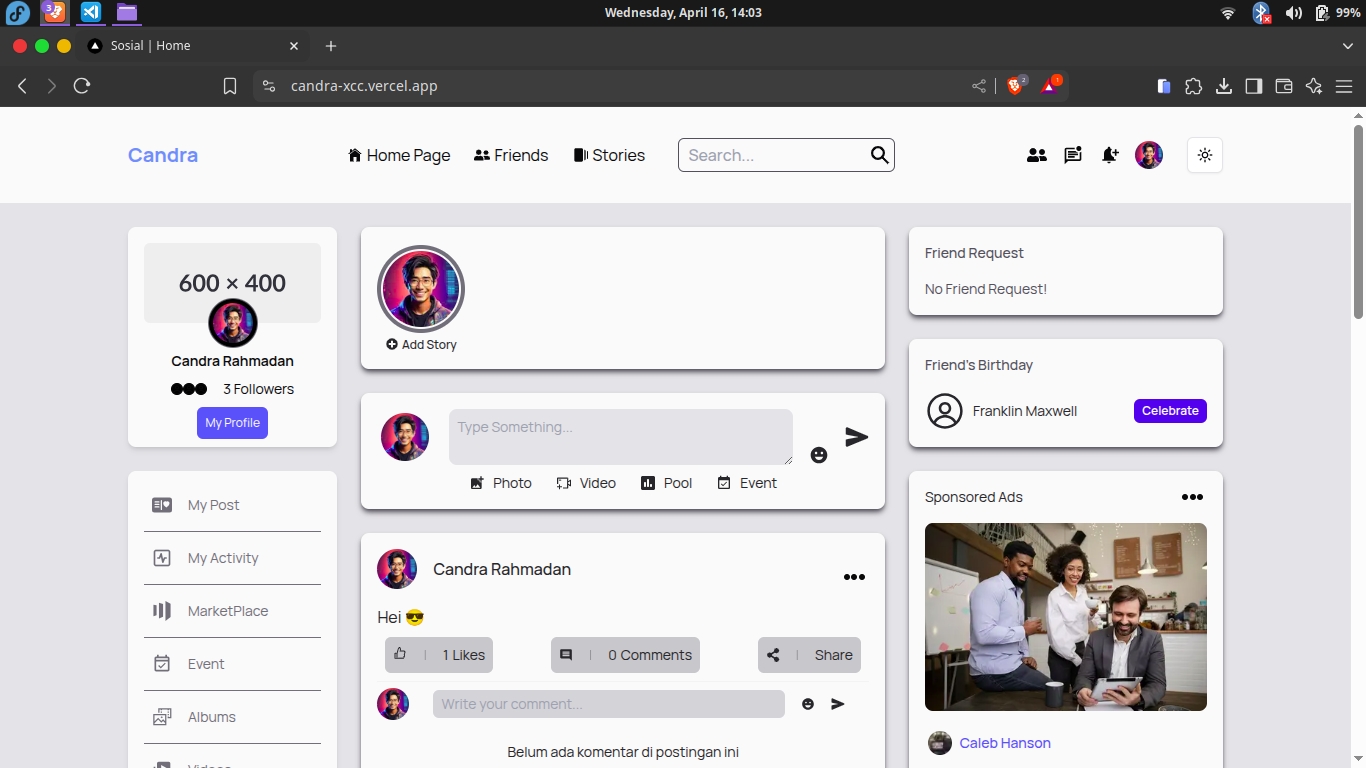
Task: Click the search magnifier icon
Action: click(879, 155)
